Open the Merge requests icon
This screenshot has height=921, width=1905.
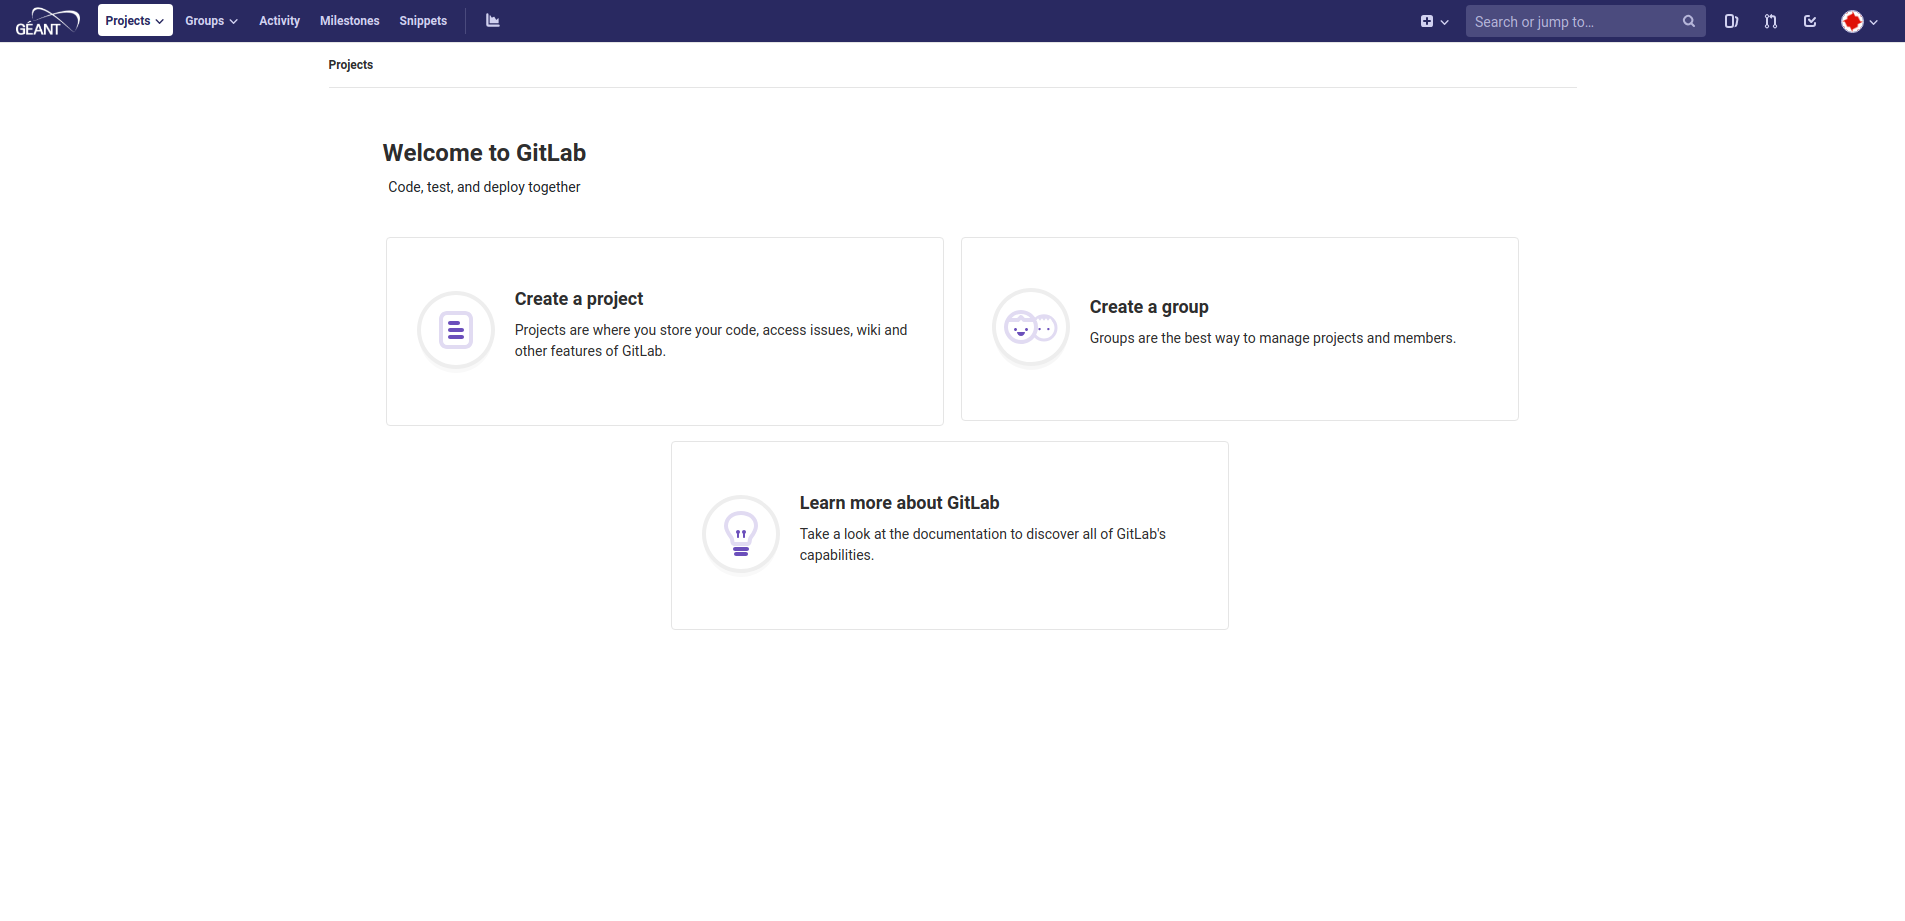click(x=1771, y=21)
